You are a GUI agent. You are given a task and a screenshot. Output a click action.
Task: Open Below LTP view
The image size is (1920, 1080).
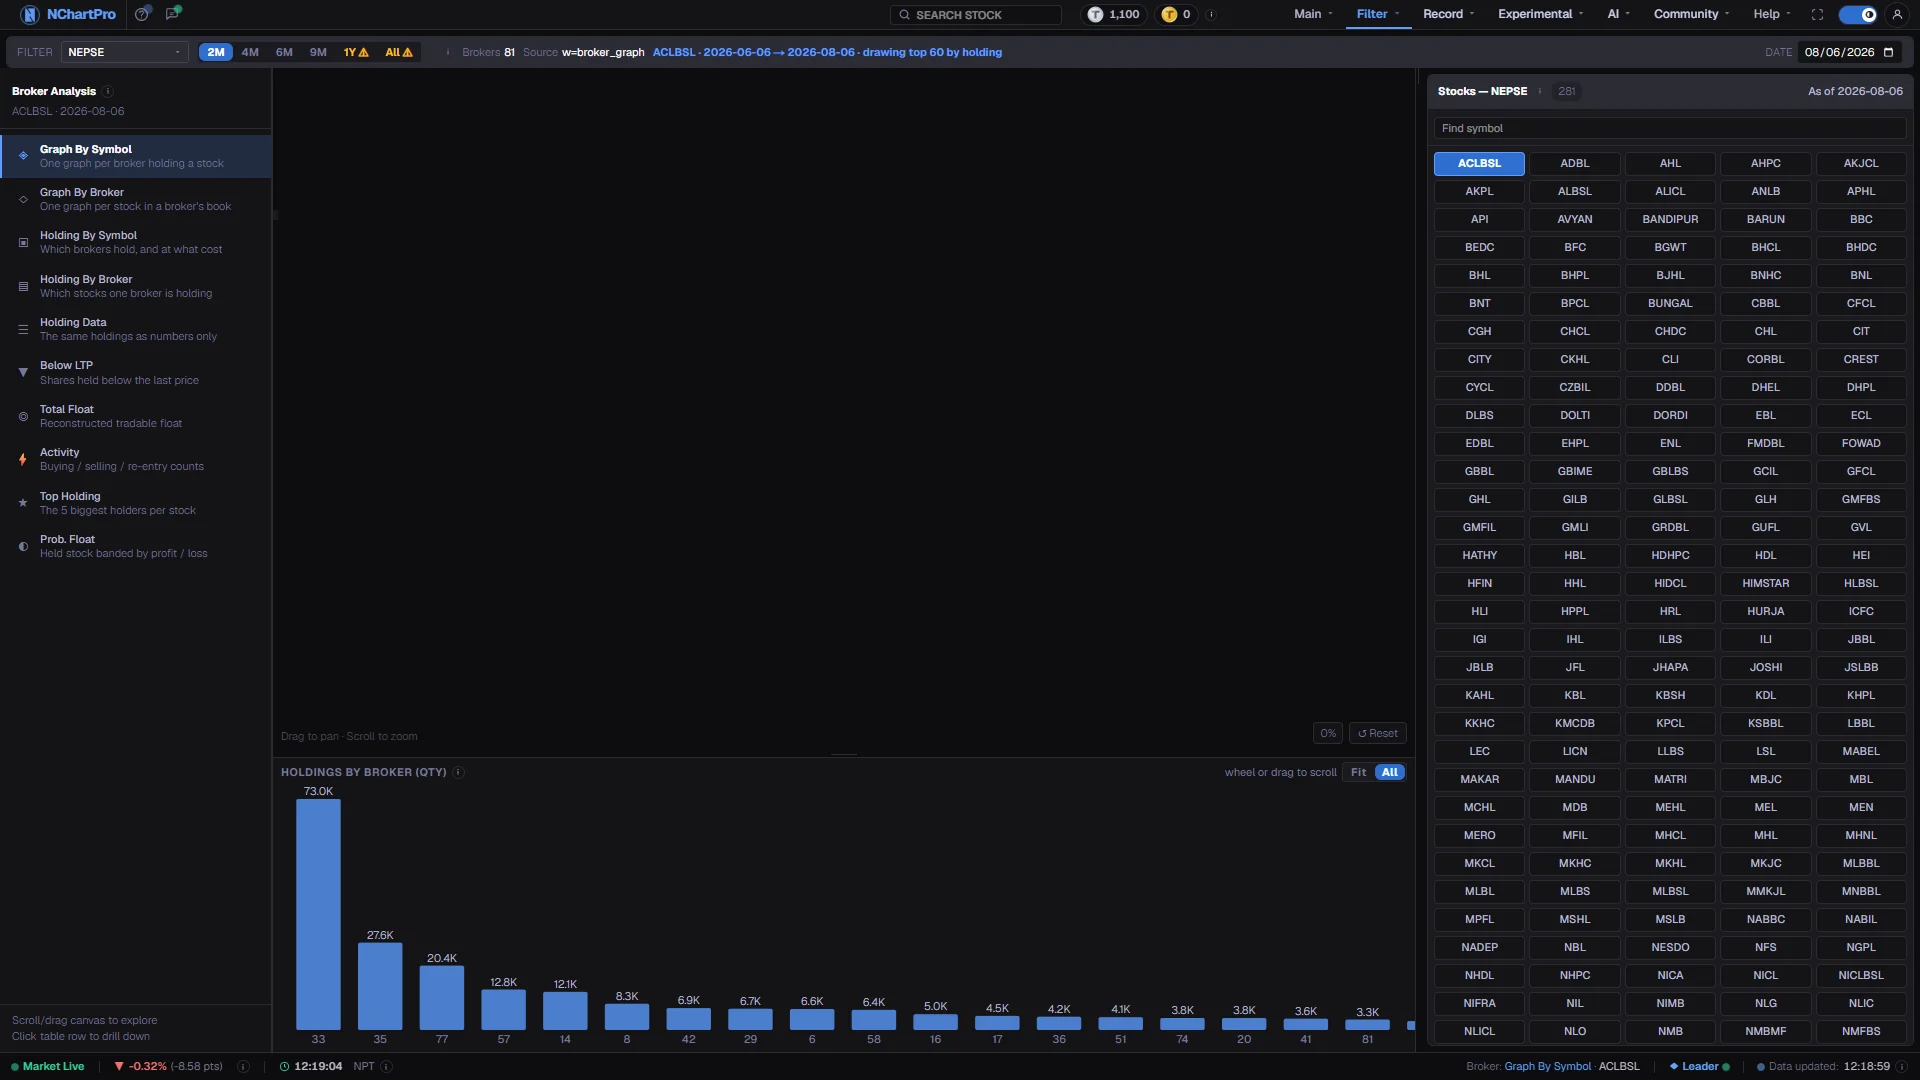pos(136,372)
